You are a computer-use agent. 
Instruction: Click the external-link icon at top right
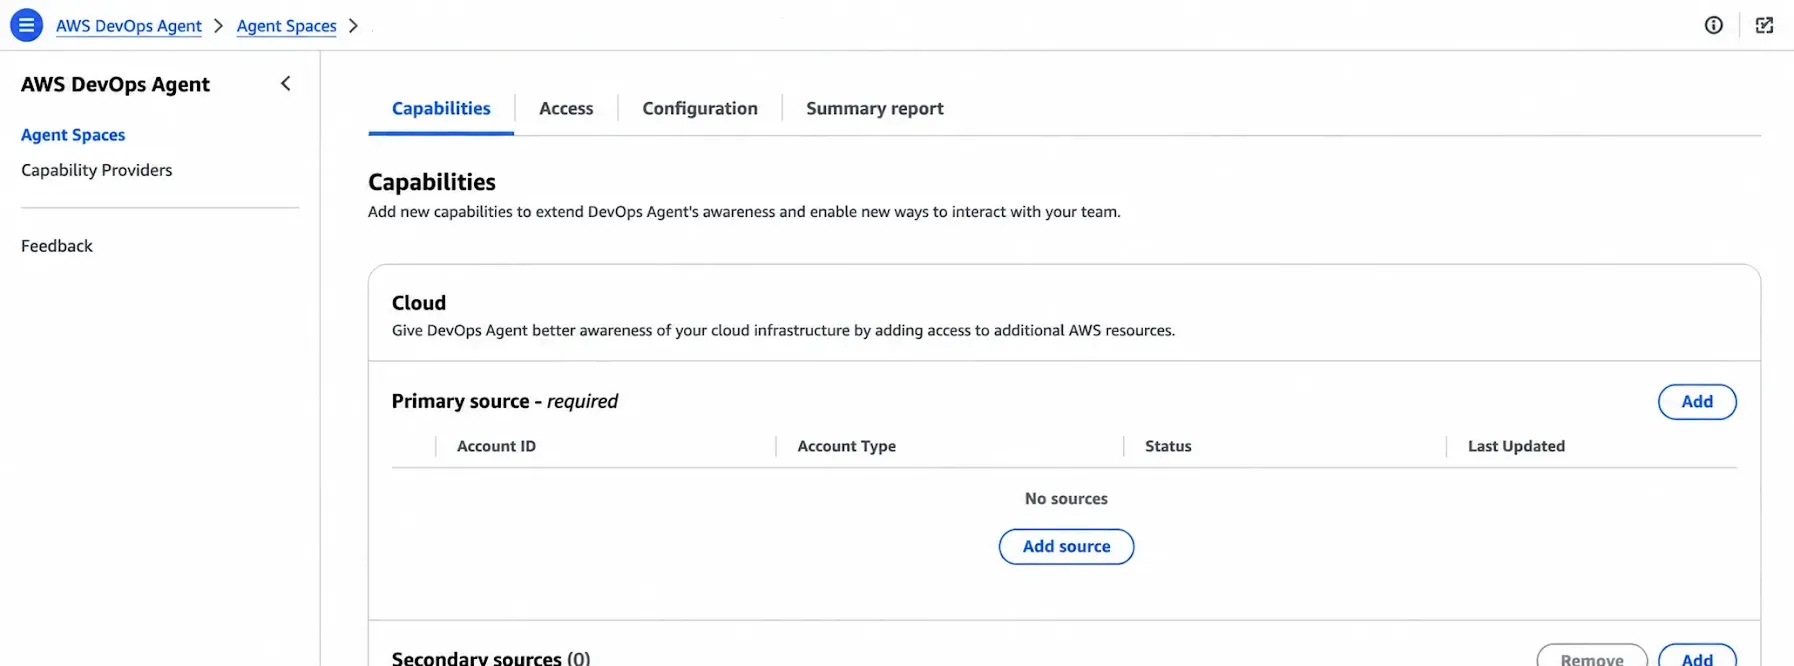(x=1765, y=25)
